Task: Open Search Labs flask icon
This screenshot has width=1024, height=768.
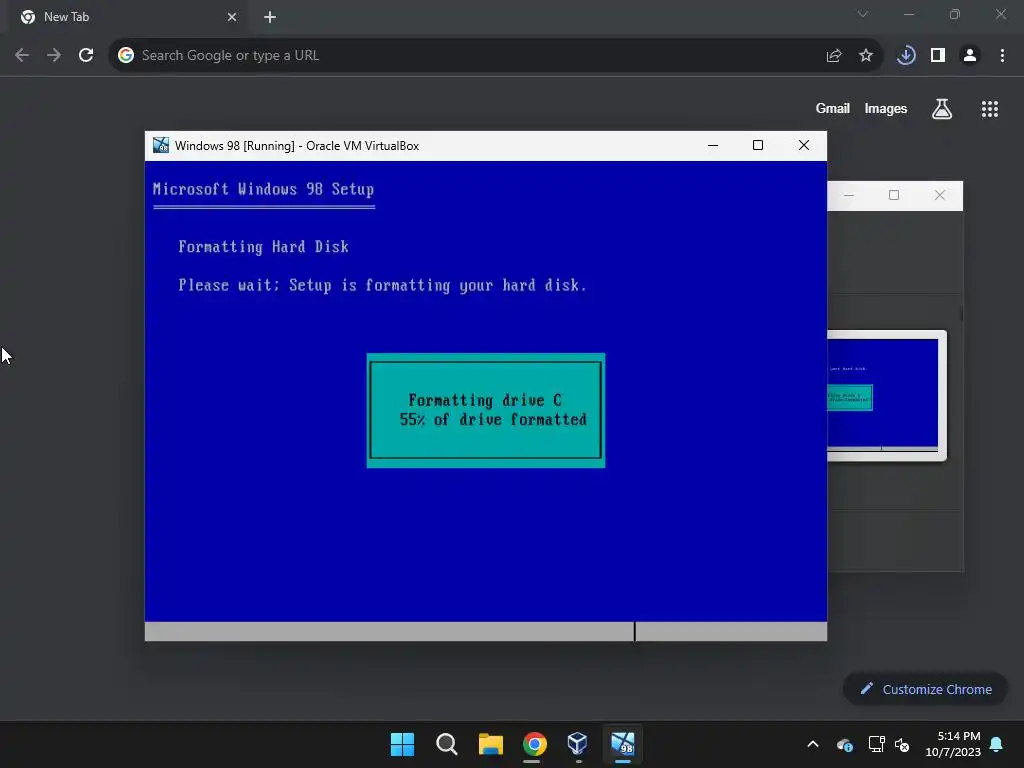Action: click(942, 108)
